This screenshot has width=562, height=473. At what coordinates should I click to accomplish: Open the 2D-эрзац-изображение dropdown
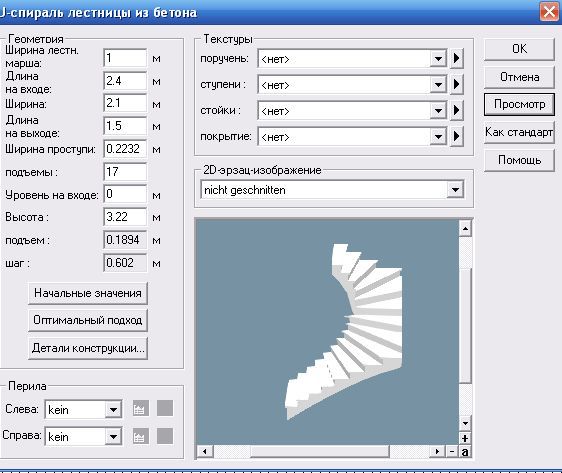[455, 190]
